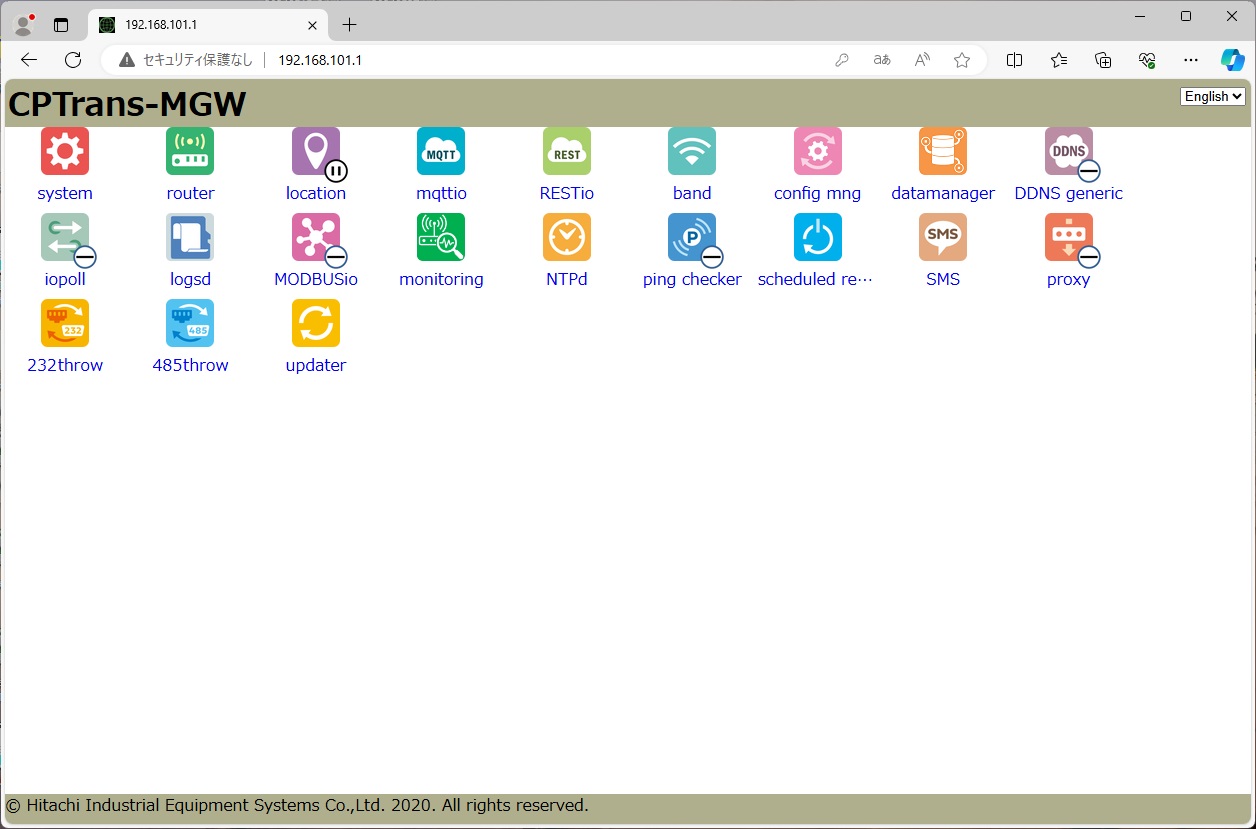Expand the English language dropdown

1212,97
